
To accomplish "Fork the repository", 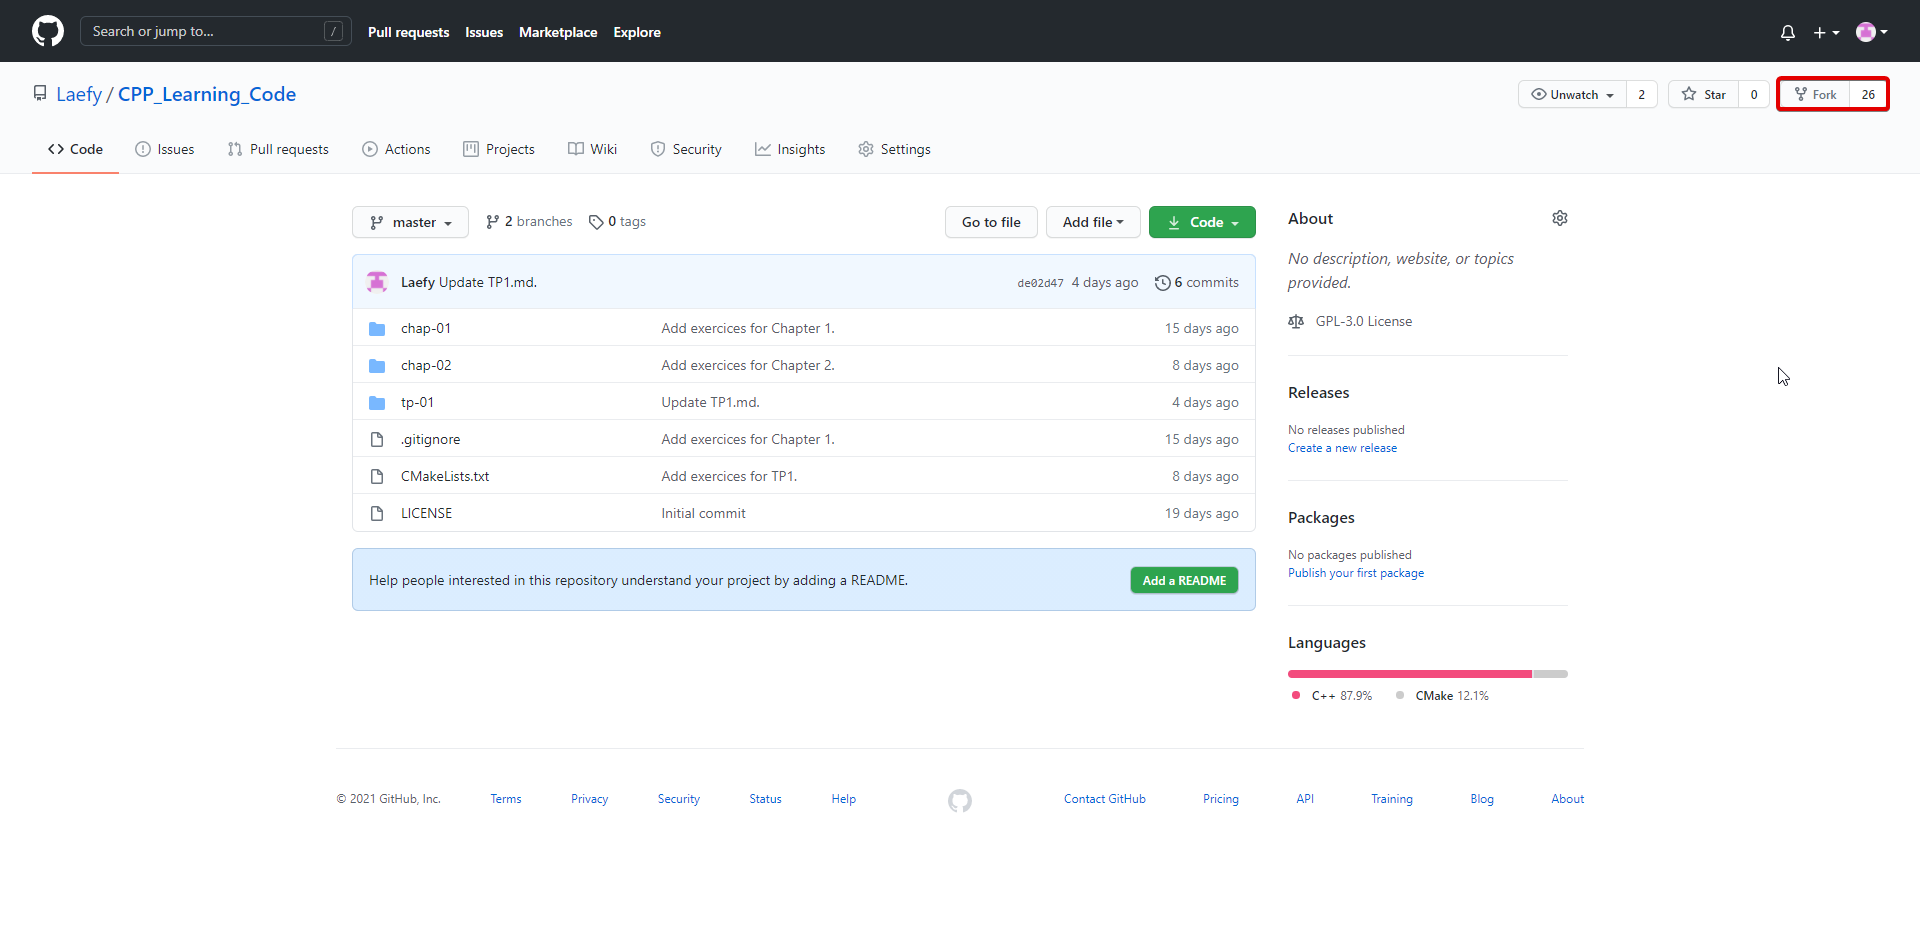I will coord(1815,94).
